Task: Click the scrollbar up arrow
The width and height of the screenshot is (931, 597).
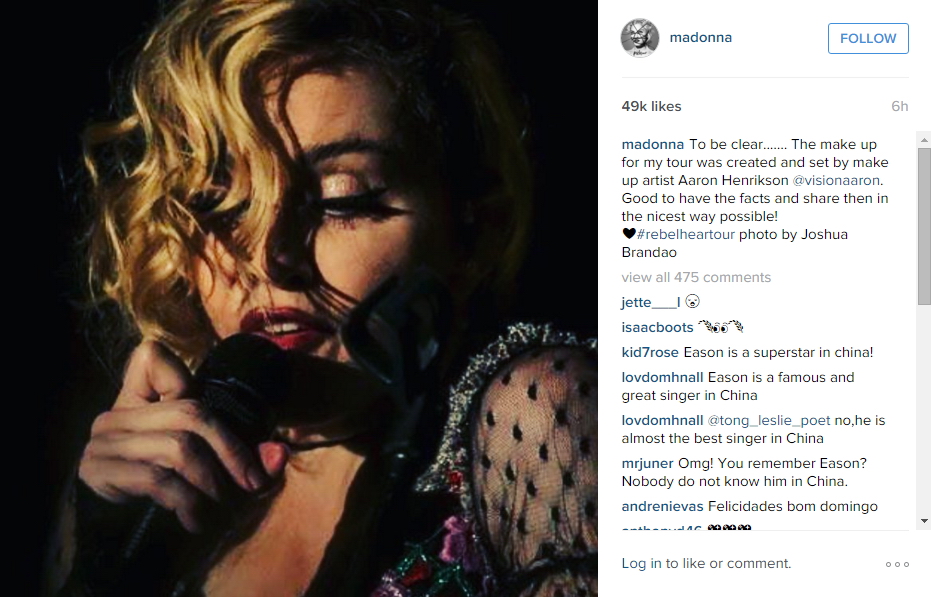Action: (924, 140)
